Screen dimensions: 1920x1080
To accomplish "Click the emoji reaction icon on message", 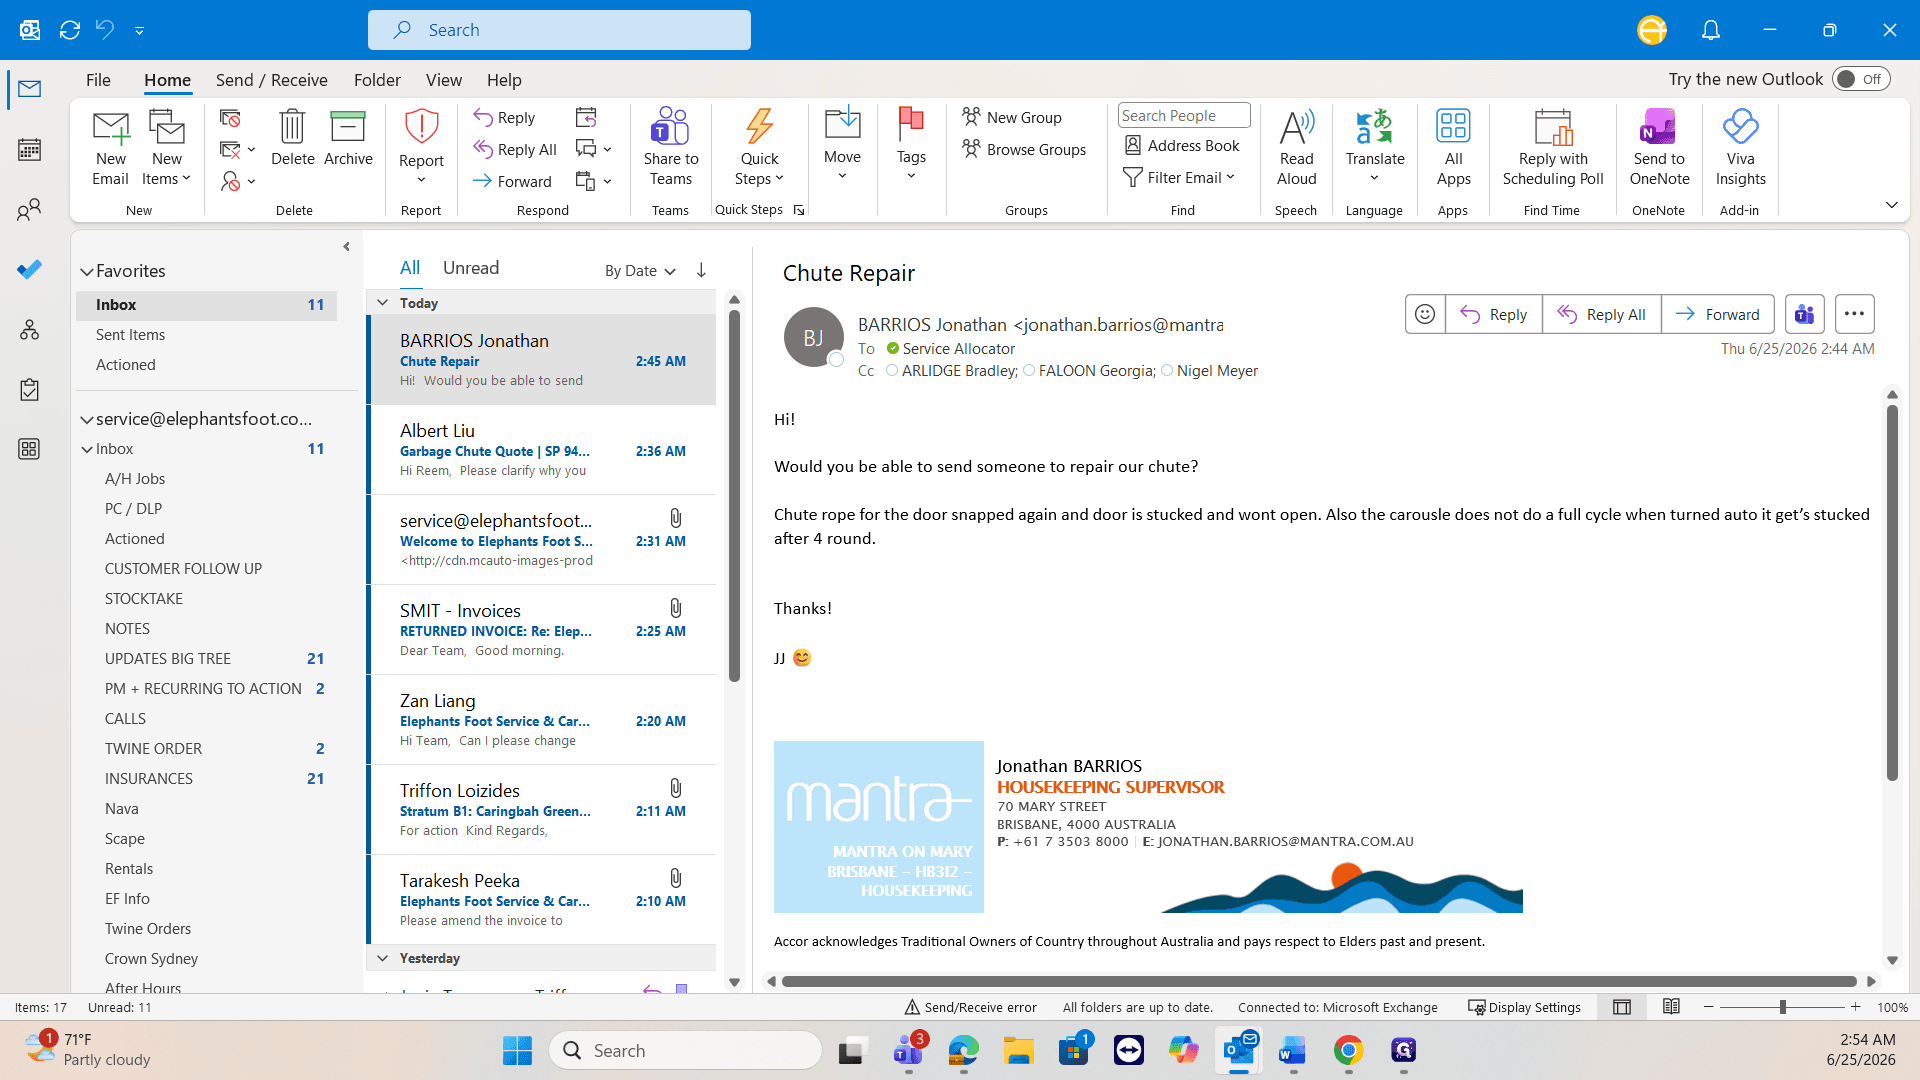I will pyautogui.click(x=1424, y=314).
